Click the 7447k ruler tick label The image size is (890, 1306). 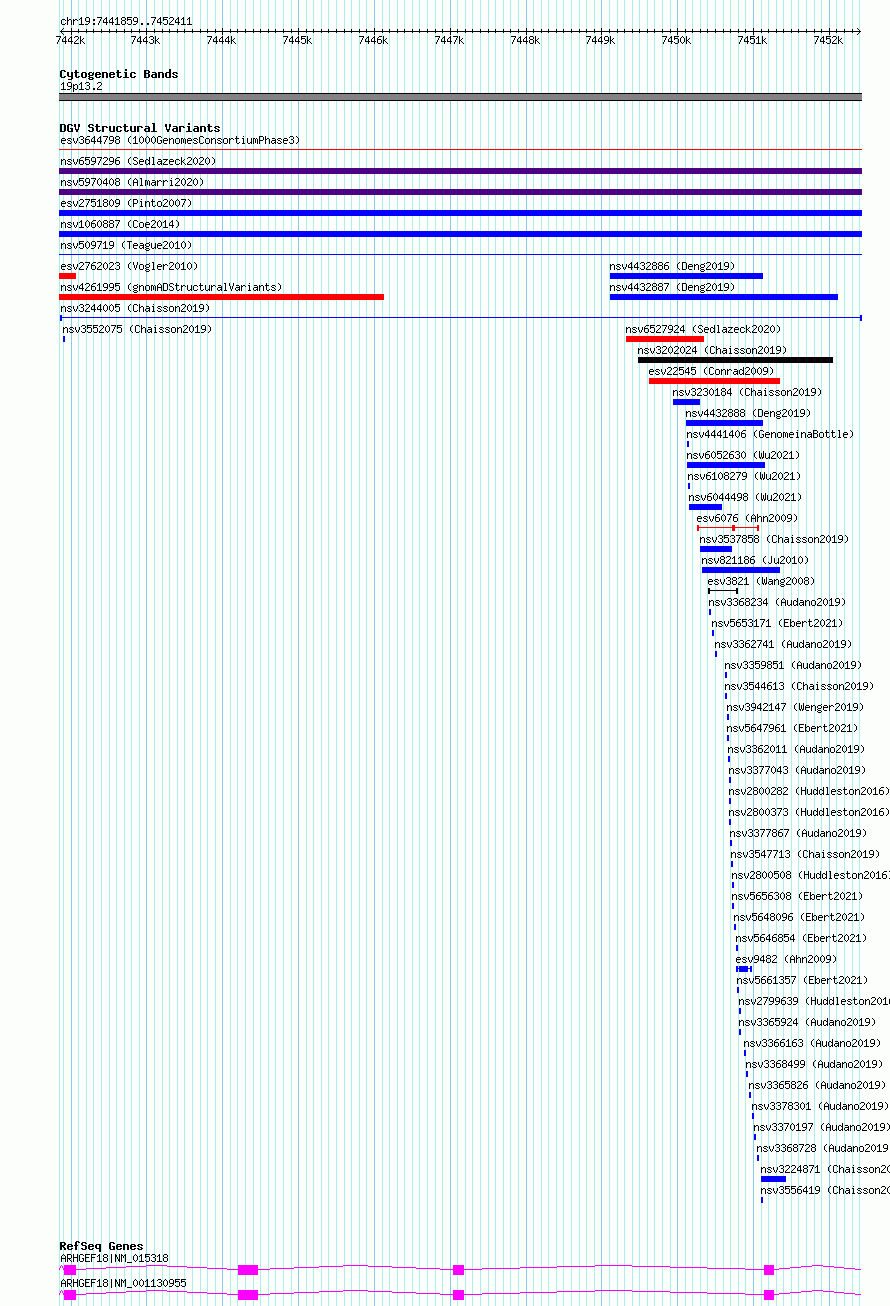(x=449, y=40)
